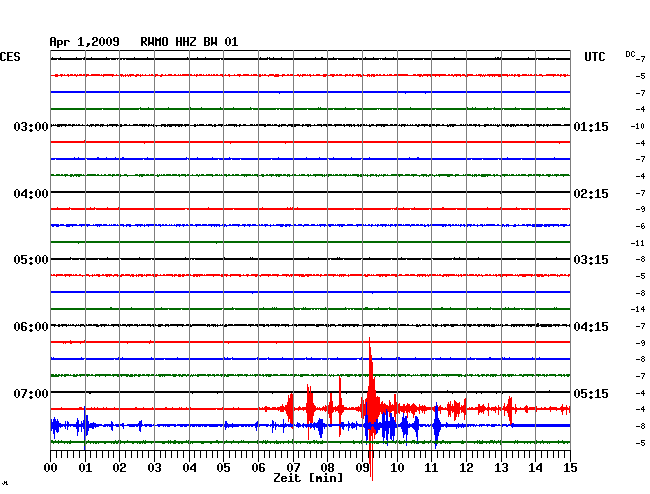Click the tallest red seismic spike
This screenshot has height=494, width=650.
tap(371, 408)
